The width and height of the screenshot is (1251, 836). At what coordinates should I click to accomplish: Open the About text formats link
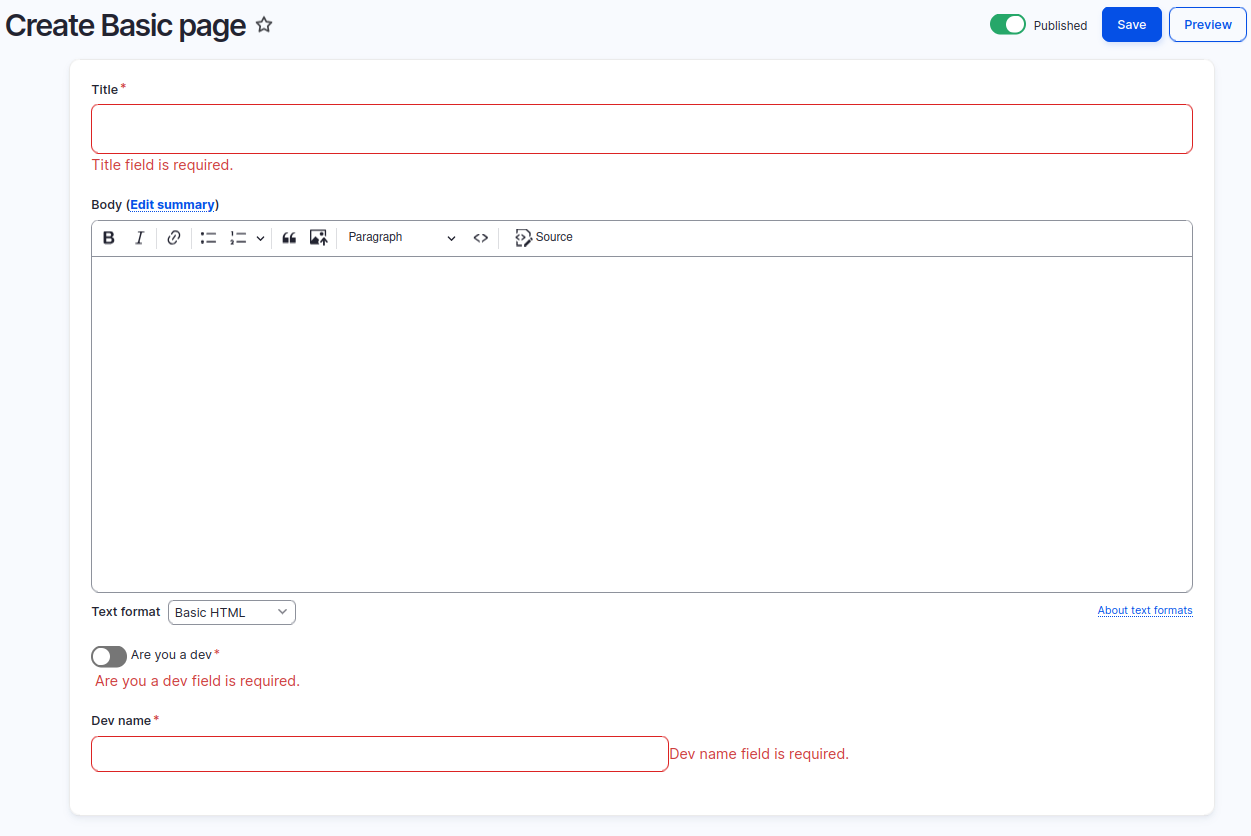coord(1144,611)
